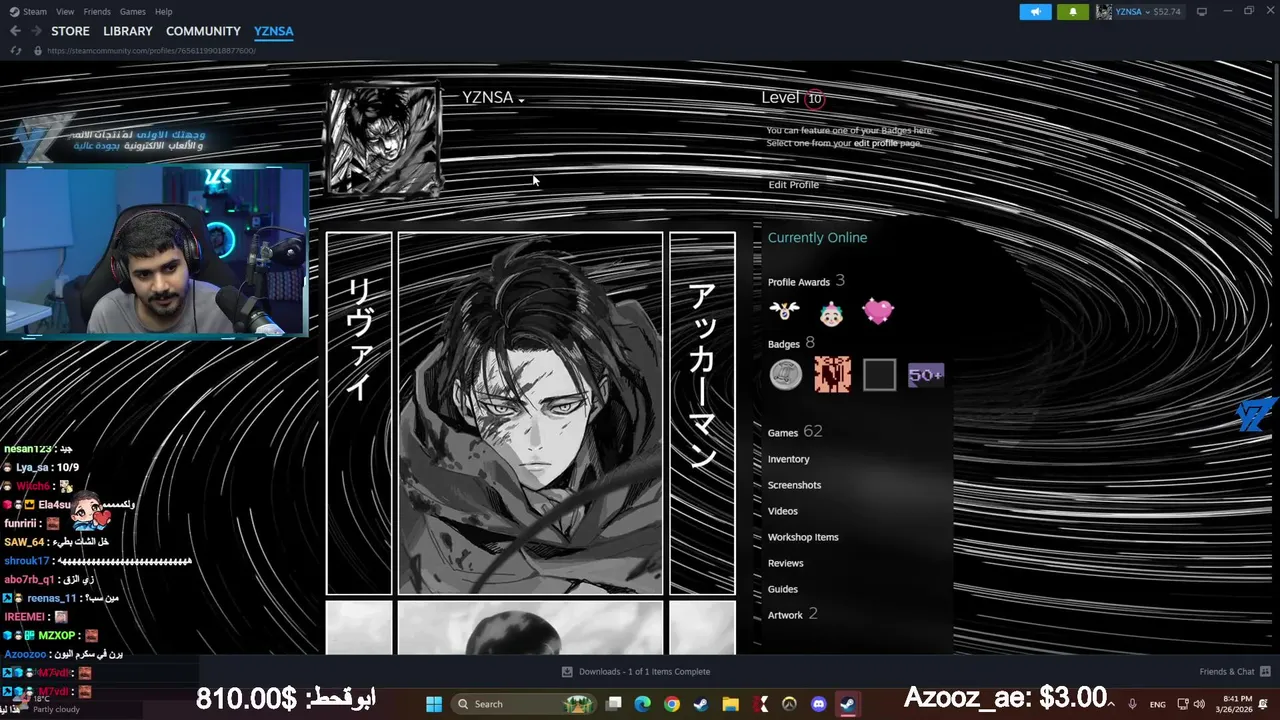Image resolution: width=1280 pixels, height=720 pixels.
Task: Click 'Downloads - 1 of 1 Items Complete' text
Action: [644, 672]
